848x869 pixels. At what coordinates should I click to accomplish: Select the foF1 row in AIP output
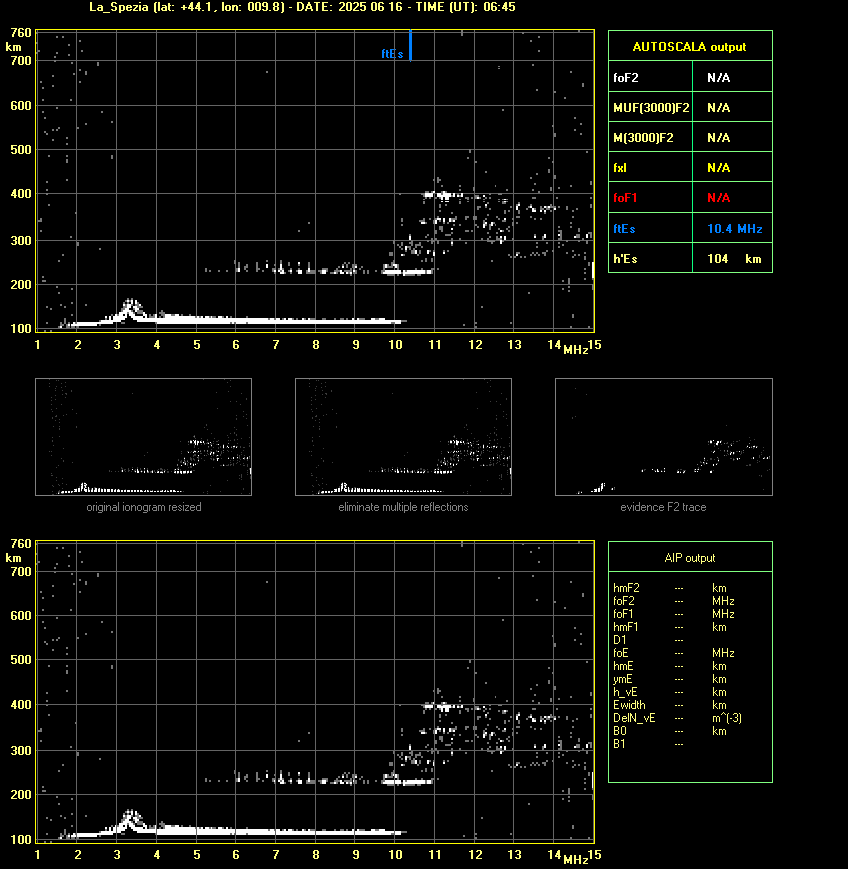(674, 614)
